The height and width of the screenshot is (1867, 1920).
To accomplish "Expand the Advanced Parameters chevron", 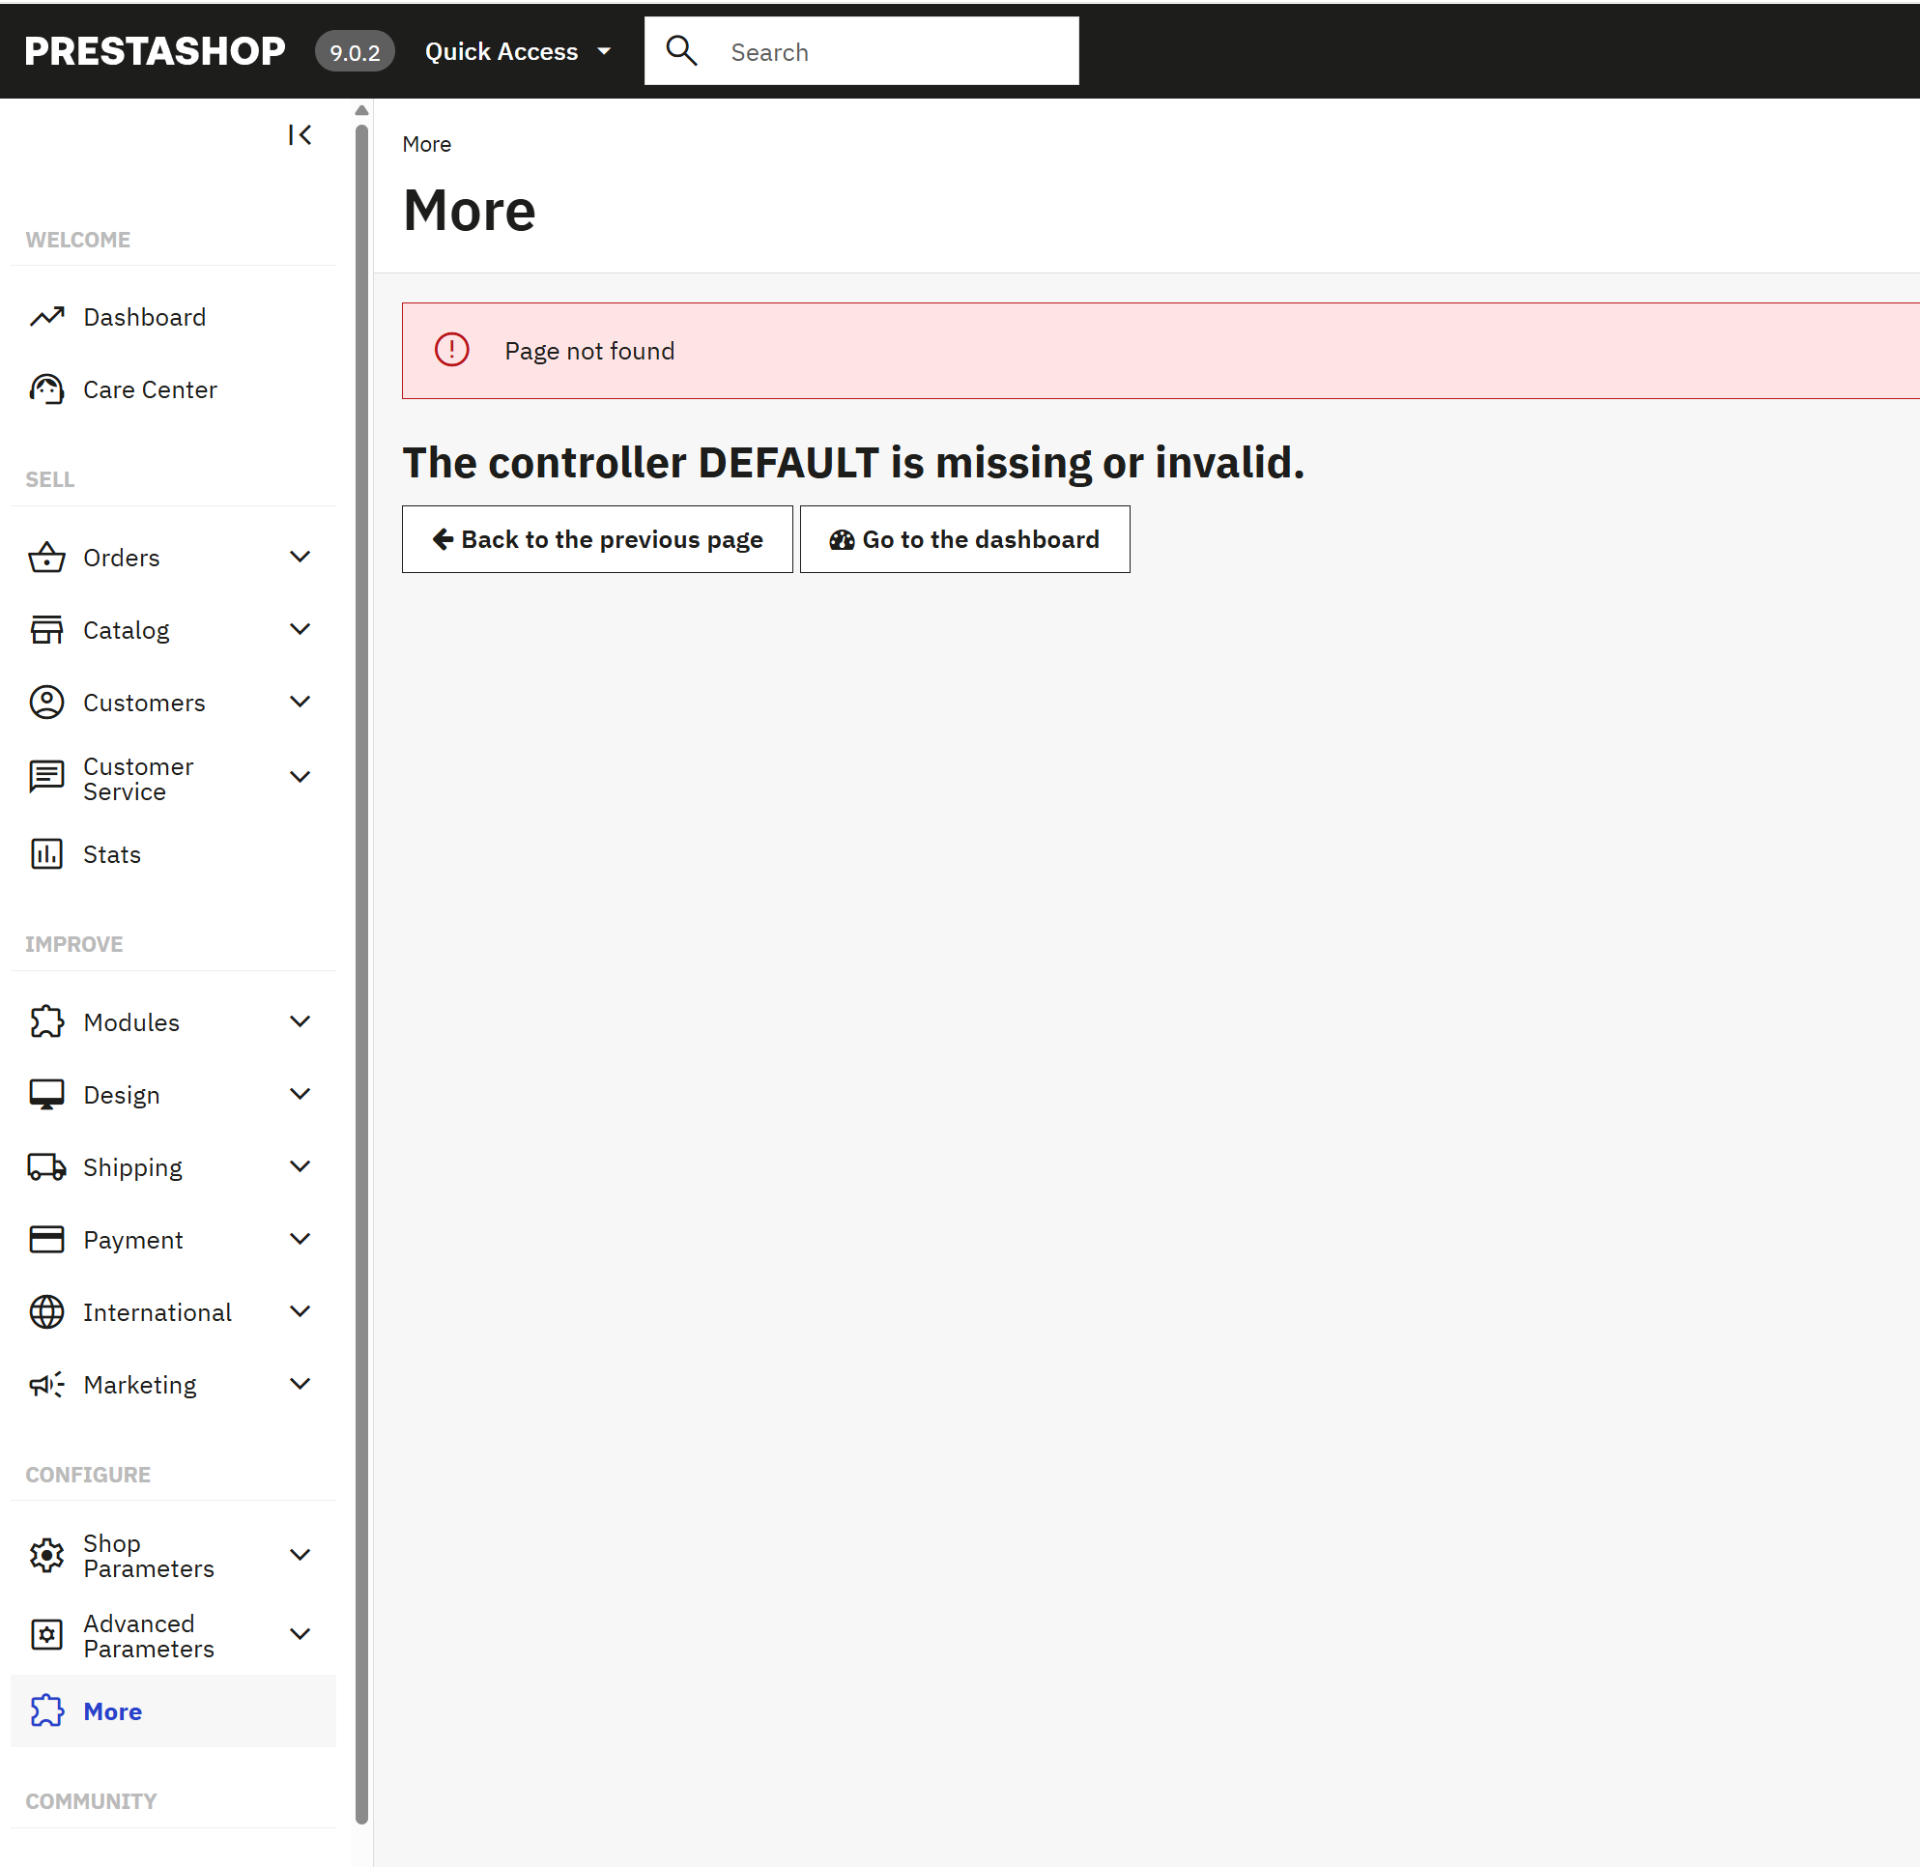I will [x=299, y=1634].
